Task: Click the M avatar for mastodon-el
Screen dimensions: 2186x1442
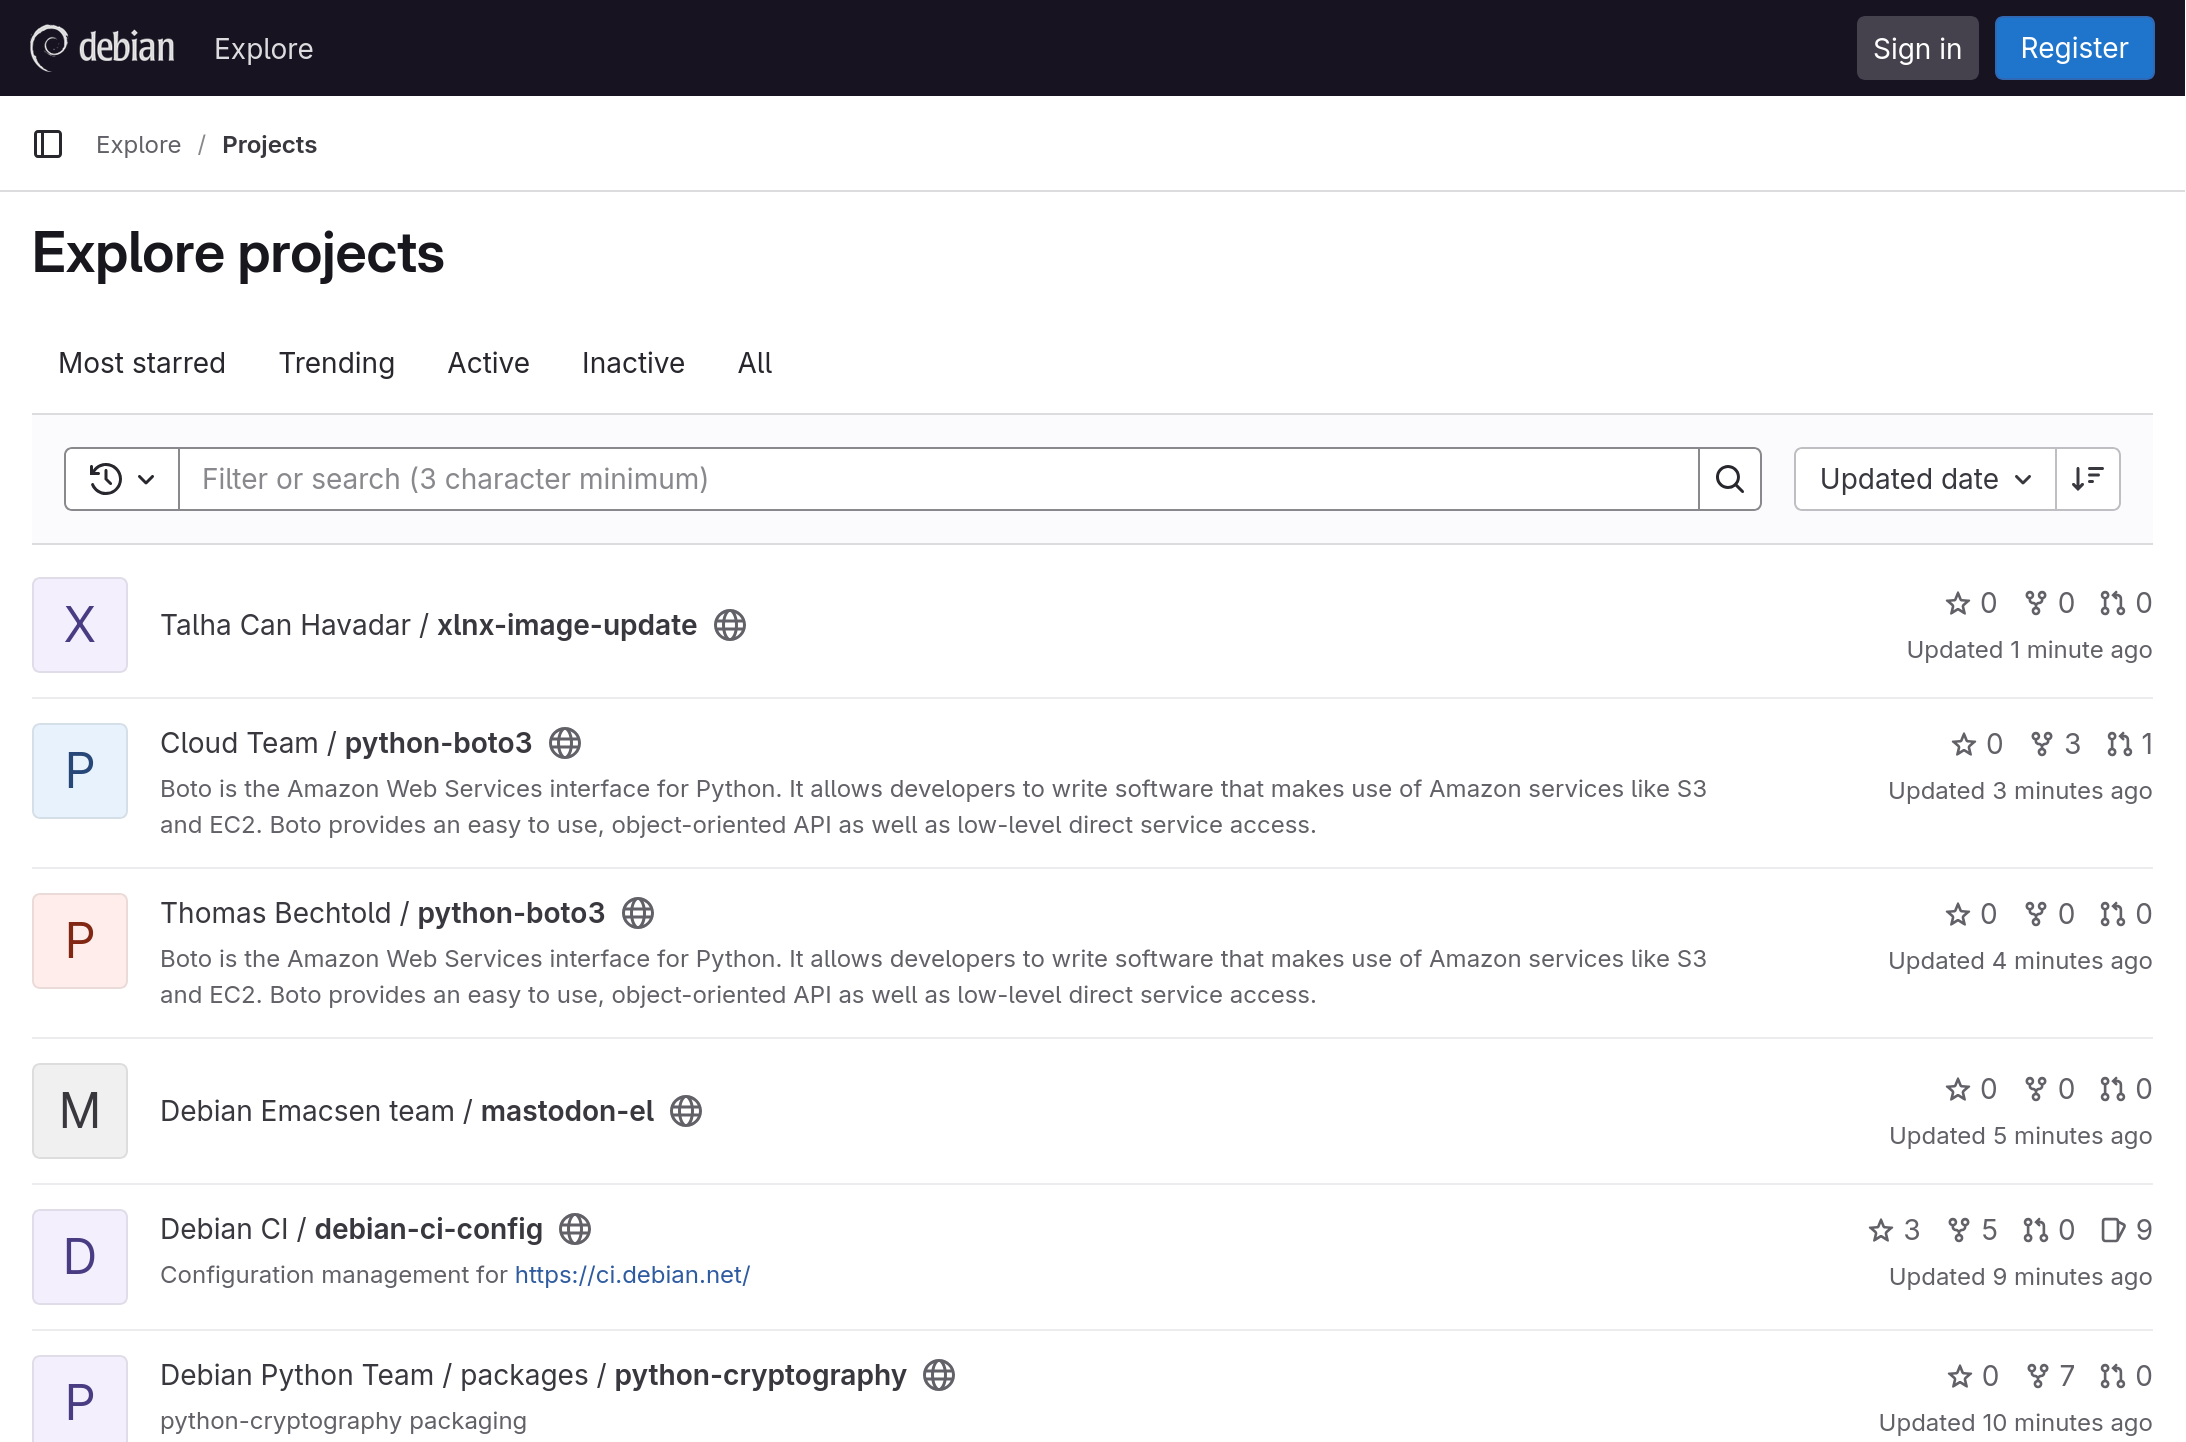Action: [x=80, y=1111]
